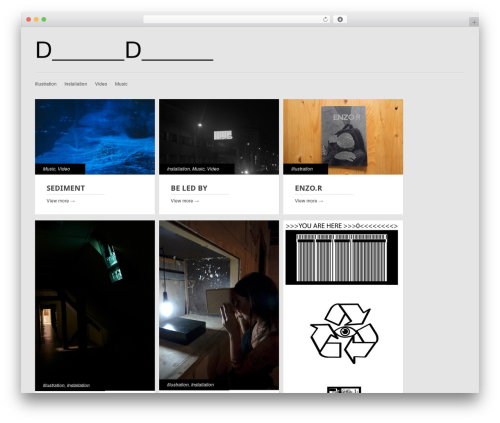This screenshot has width=500, height=423.
Task: Click the recycle eye symbol graphic
Action: click(x=344, y=333)
